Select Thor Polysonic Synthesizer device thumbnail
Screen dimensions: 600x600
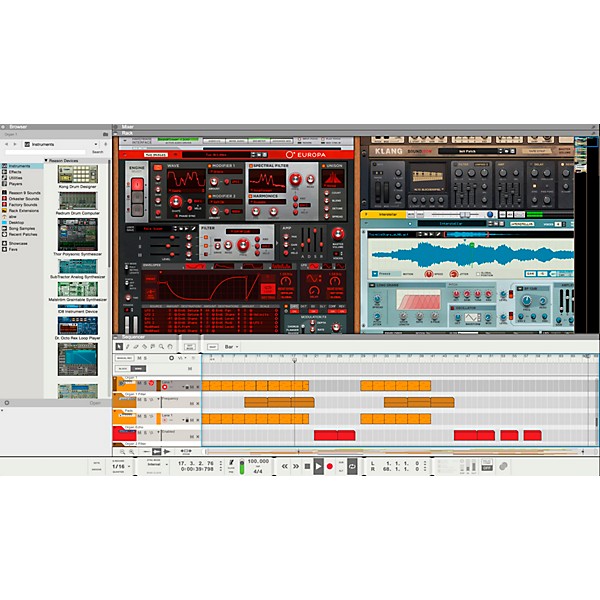point(78,235)
